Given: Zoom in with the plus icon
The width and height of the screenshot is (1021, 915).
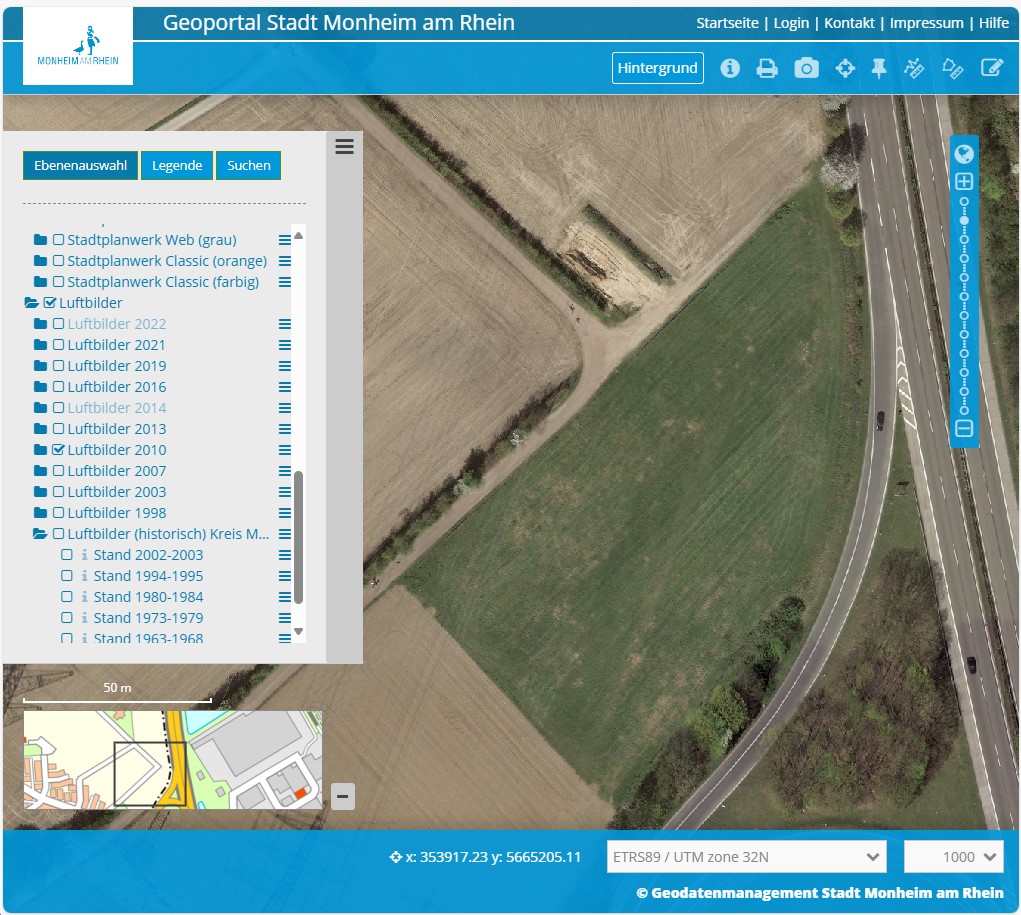Looking at the screenshot, I should click(x=964, y=181).
